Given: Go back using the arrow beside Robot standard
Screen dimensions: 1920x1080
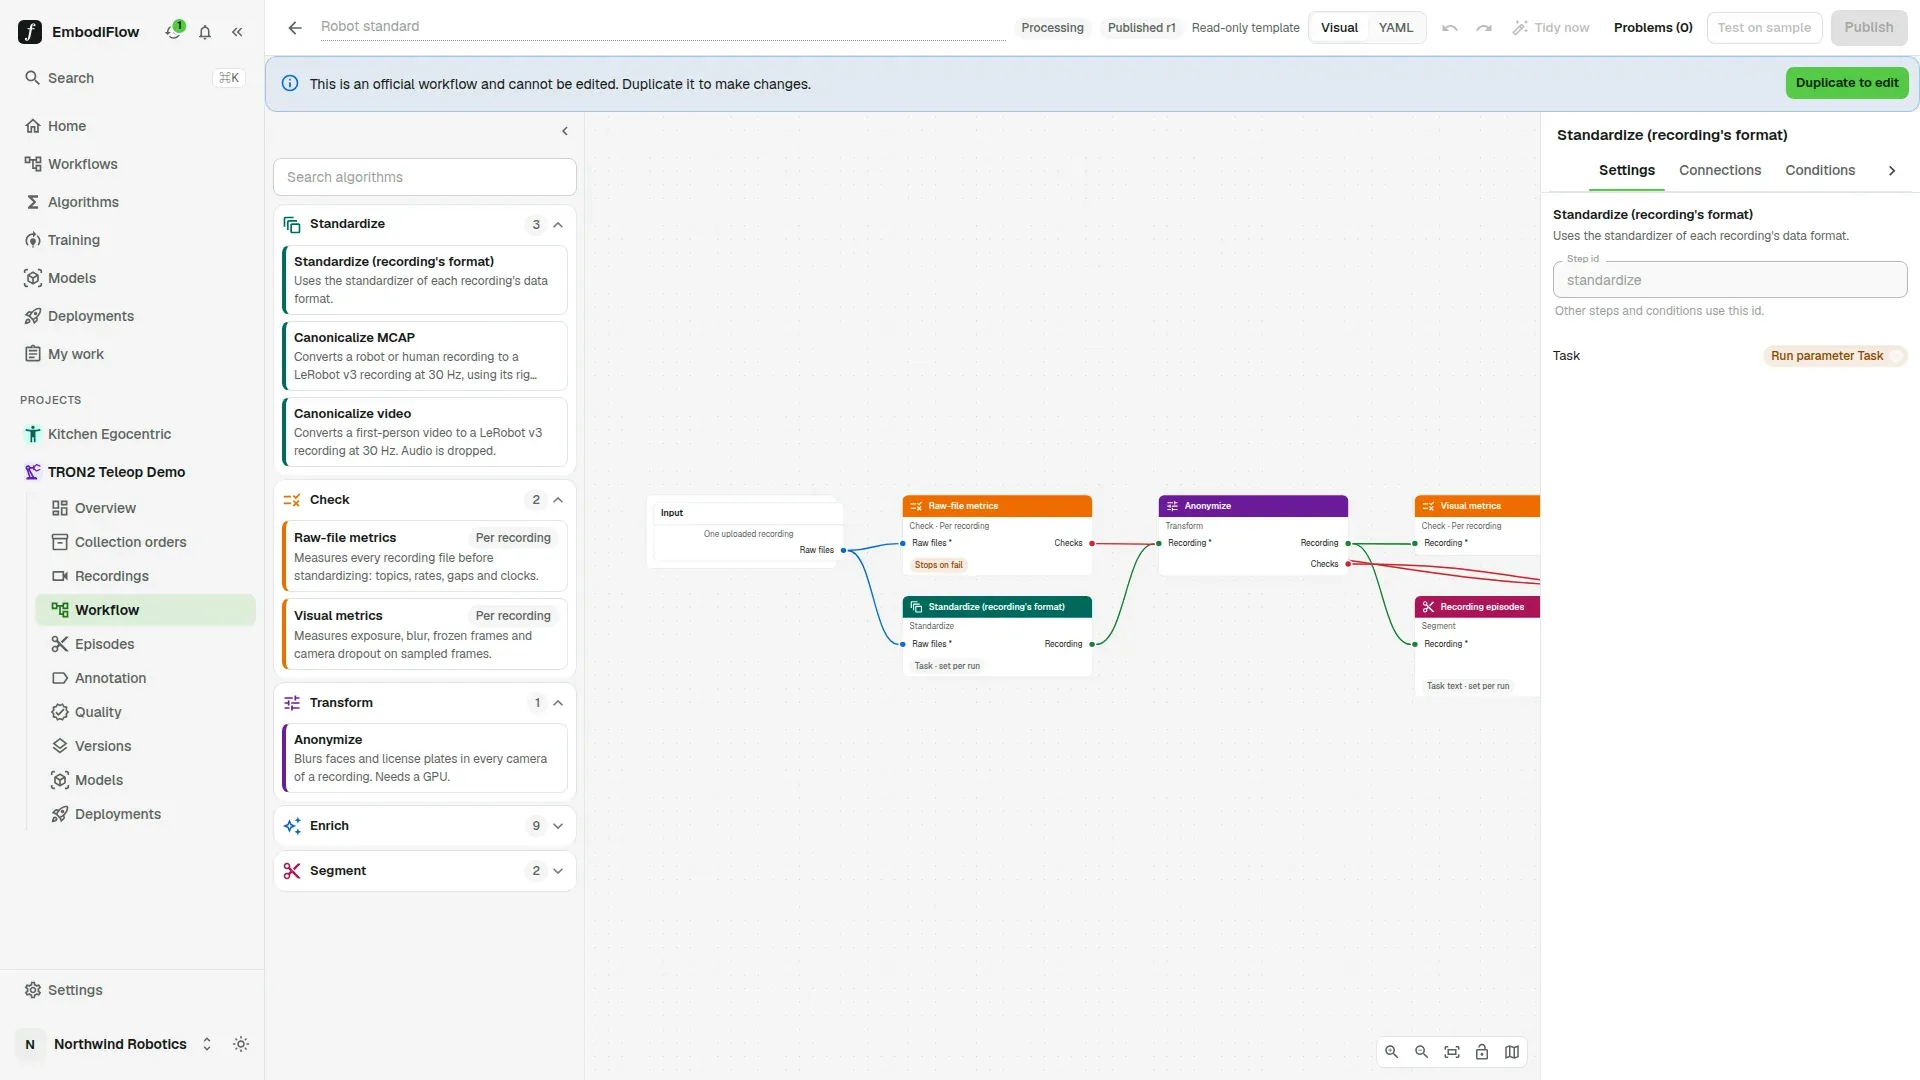Looking at the screenshot, I should click(x=295, y=28).
